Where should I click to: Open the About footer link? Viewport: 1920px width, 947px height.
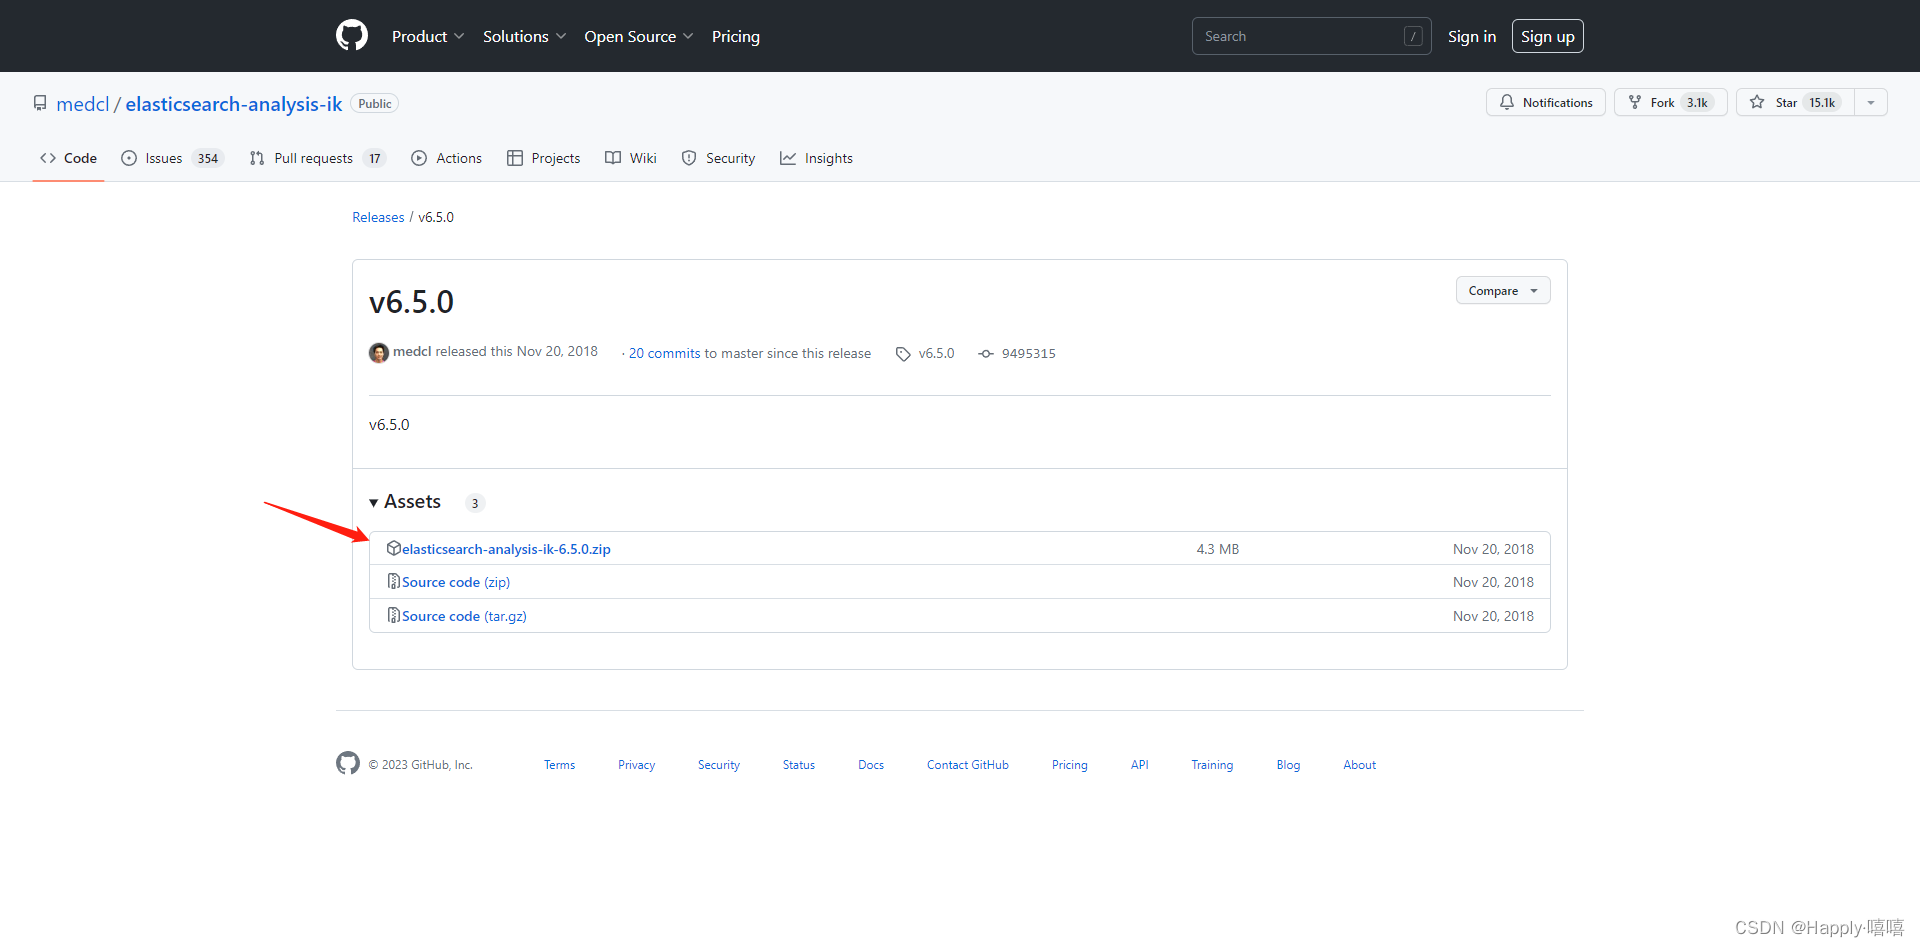pos(1359,765)
